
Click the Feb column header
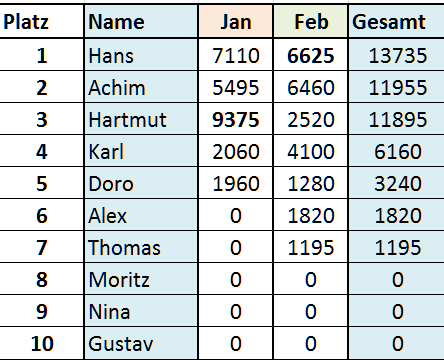tap(311, 22)
